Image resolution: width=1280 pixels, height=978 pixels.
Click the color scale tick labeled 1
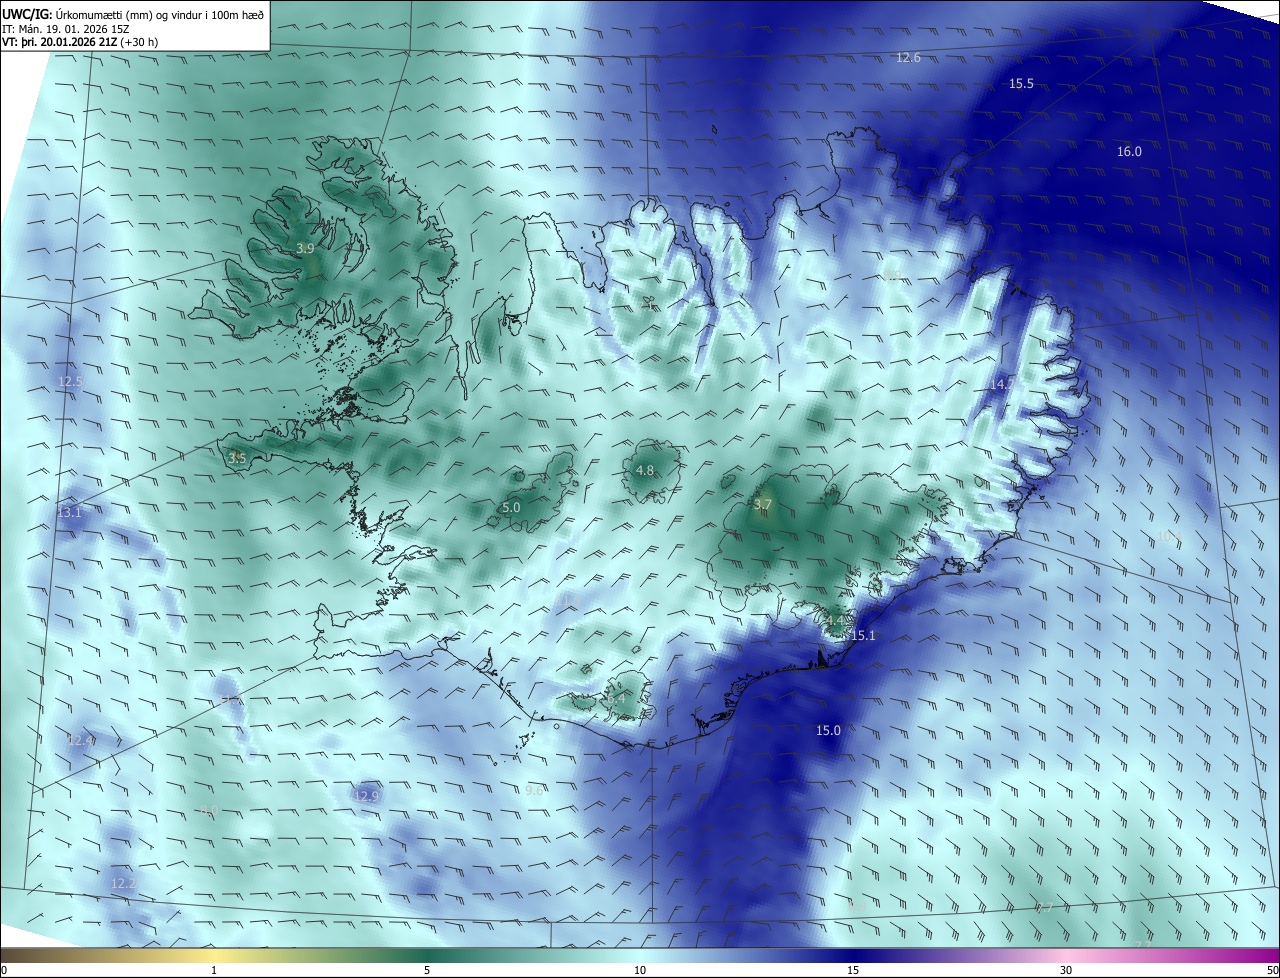(214, 970)
